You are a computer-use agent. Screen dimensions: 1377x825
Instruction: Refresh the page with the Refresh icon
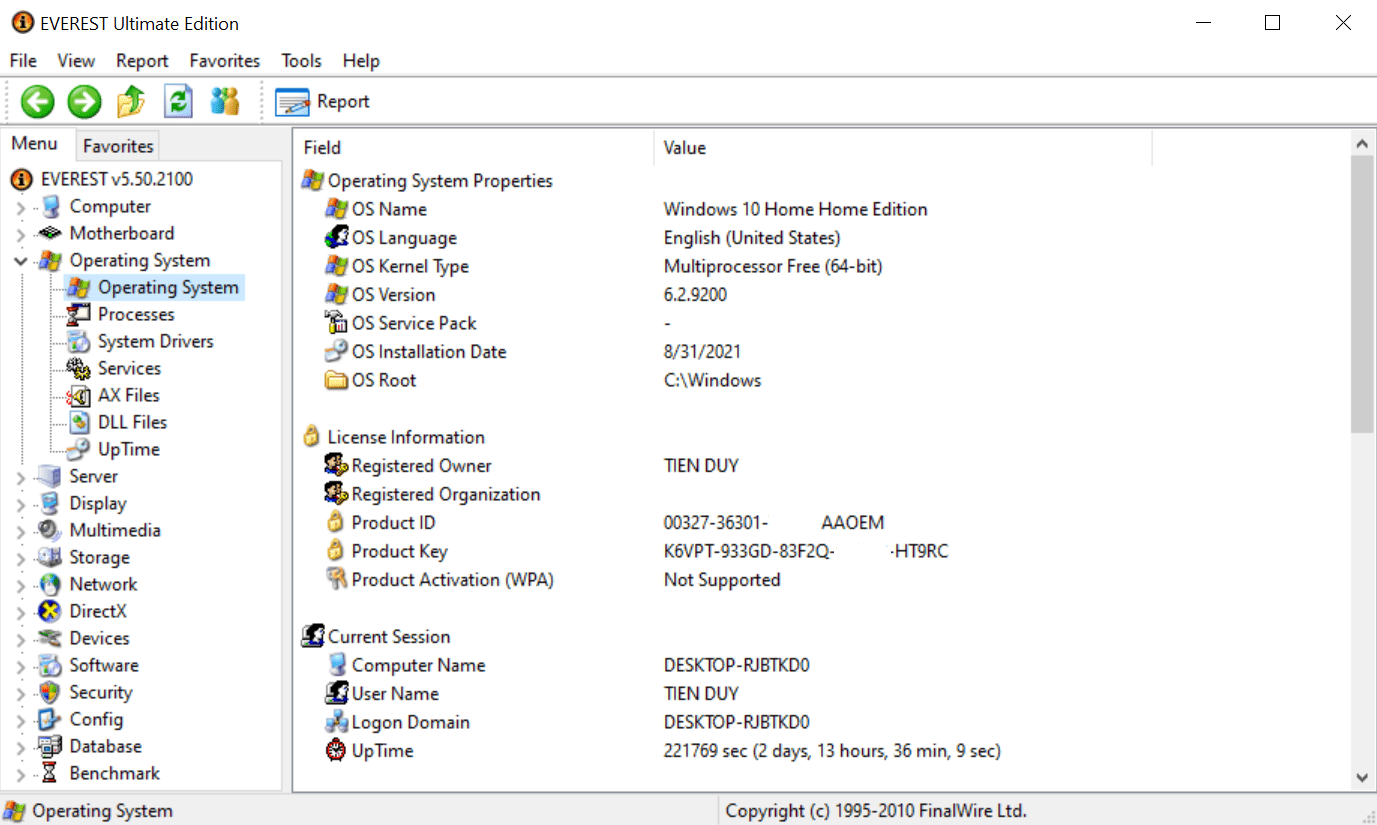point(178,101)
